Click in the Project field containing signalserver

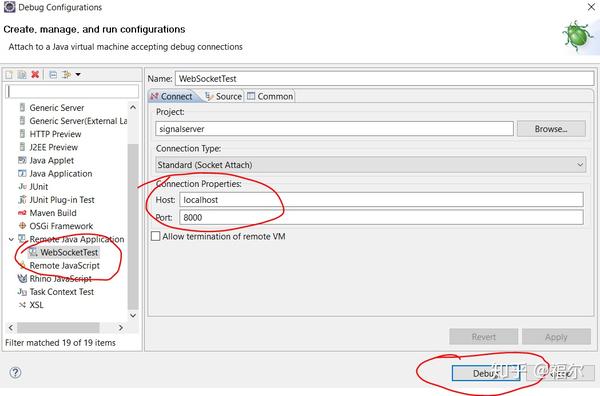point(334,129)
